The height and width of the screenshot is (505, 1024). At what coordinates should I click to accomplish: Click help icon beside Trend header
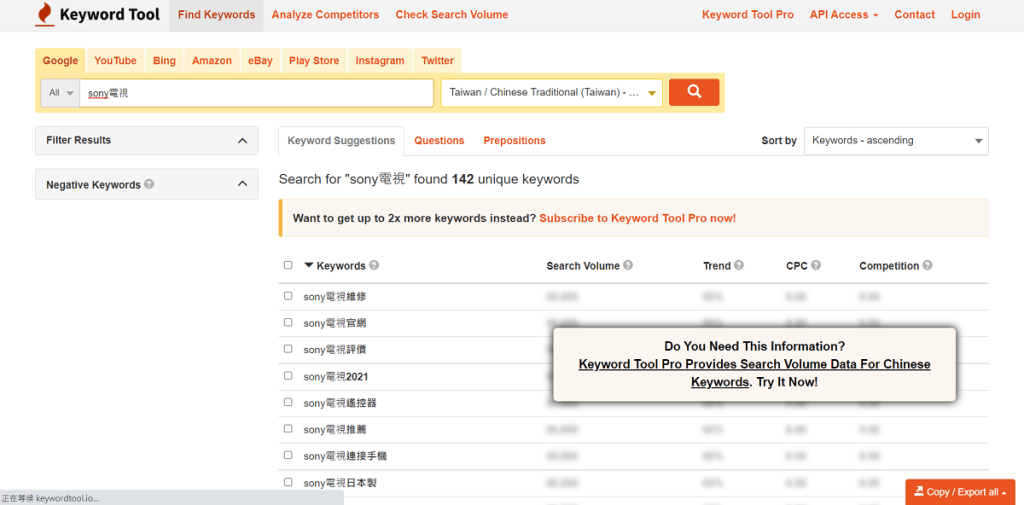[x=739, y=265]
